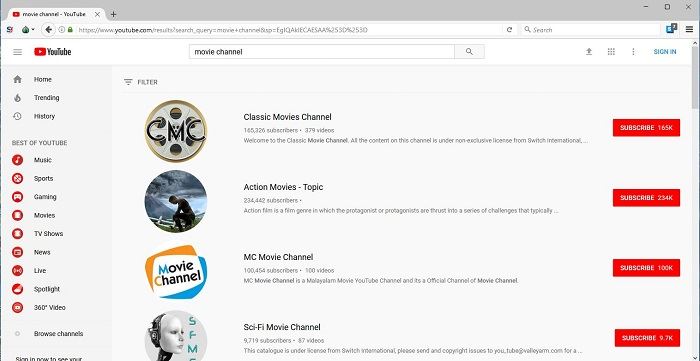This screenshot has height=361, width=700.
Task: Open the three-dot settings menu in header
Action: (633, 52)
